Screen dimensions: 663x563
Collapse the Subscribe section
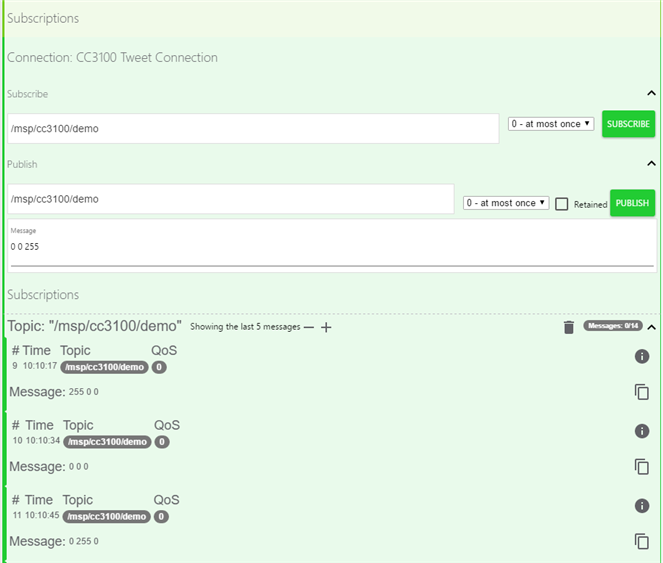[651, 93]
